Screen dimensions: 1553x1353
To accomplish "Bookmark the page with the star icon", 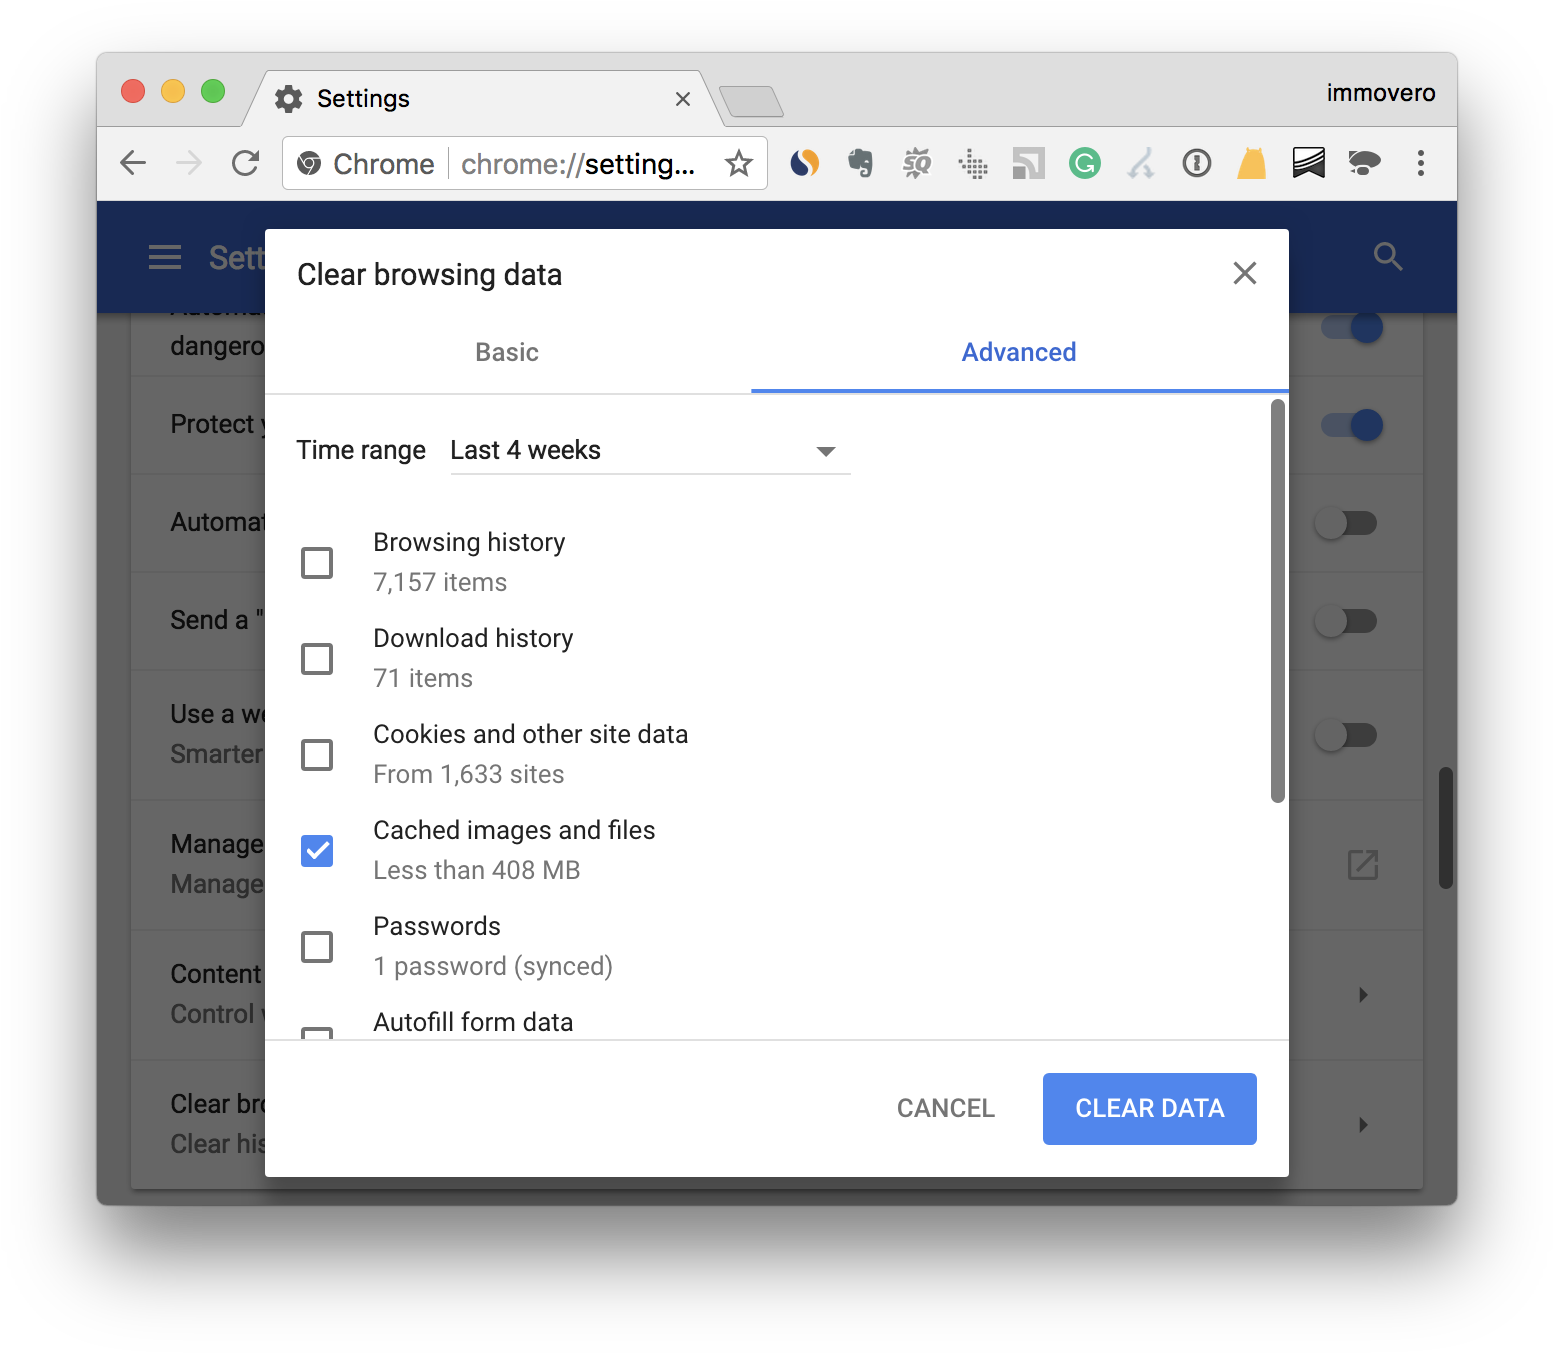I will click(x=739, y=163).
